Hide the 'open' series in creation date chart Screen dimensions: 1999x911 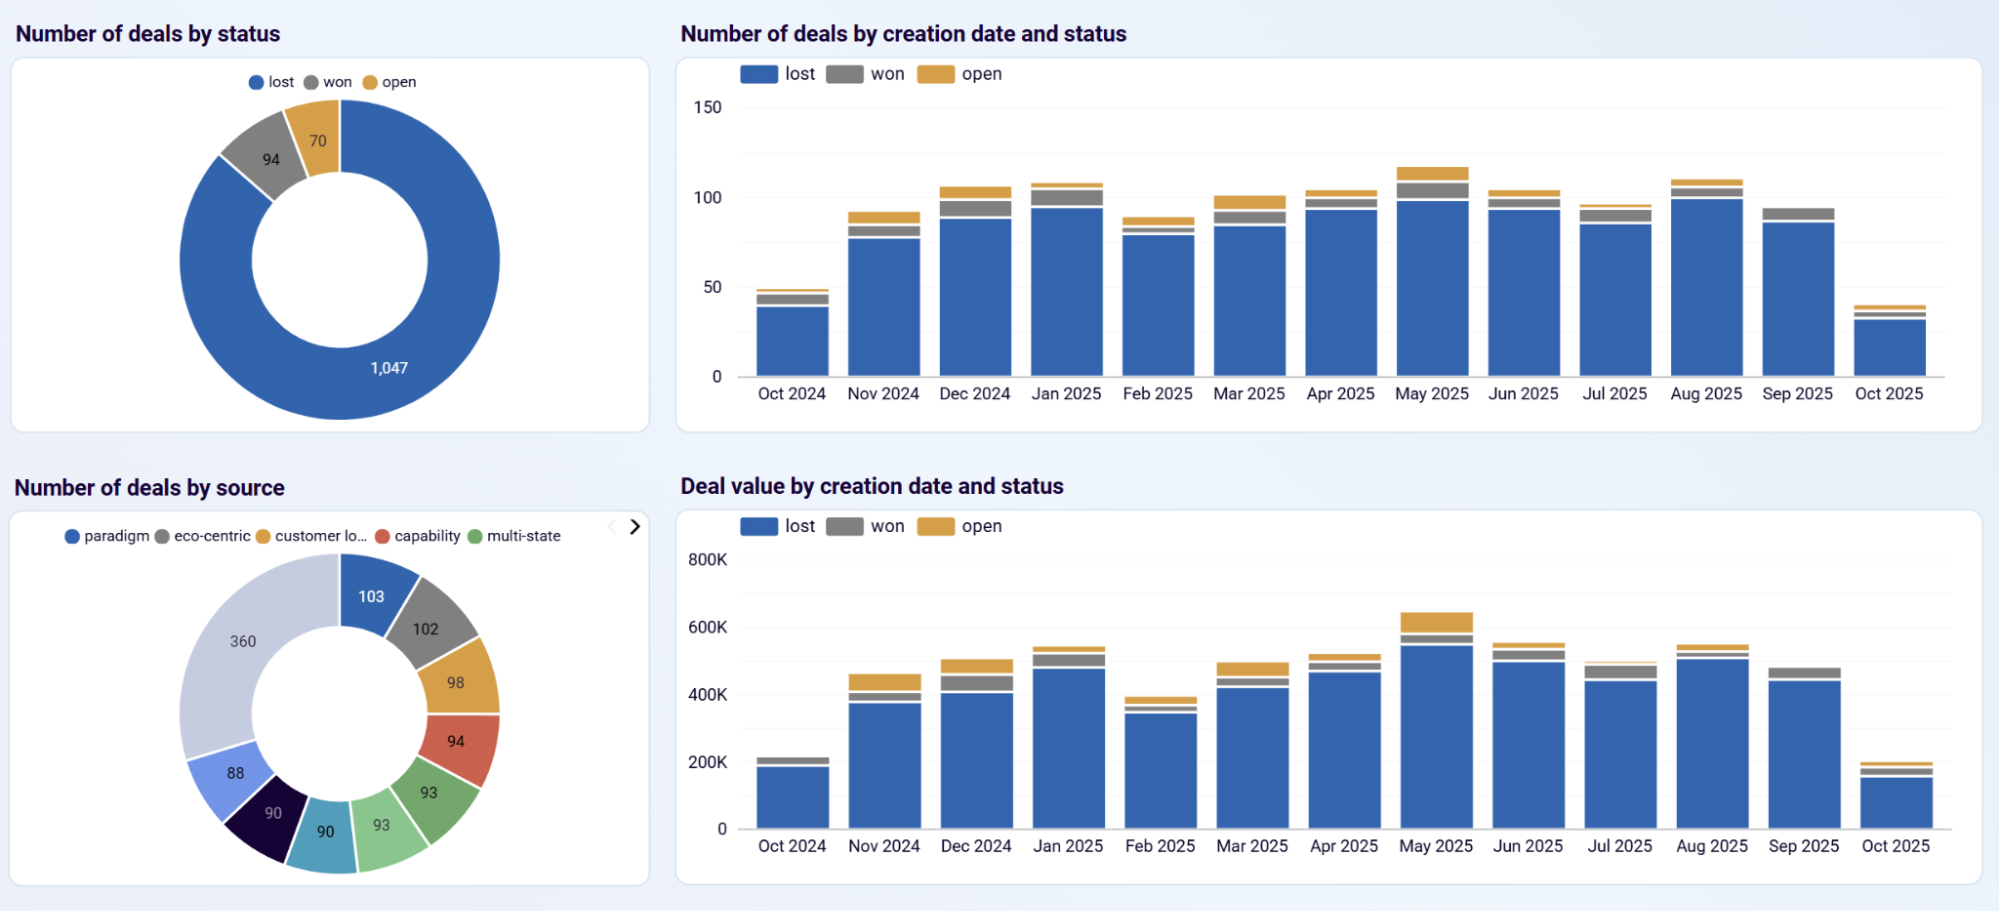(x=962, y=73)
